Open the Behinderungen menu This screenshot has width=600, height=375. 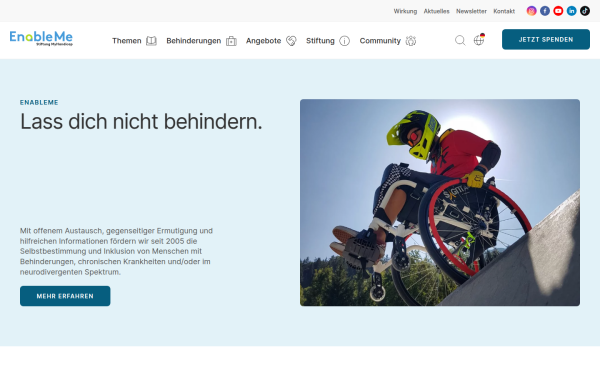coord(194,41)
